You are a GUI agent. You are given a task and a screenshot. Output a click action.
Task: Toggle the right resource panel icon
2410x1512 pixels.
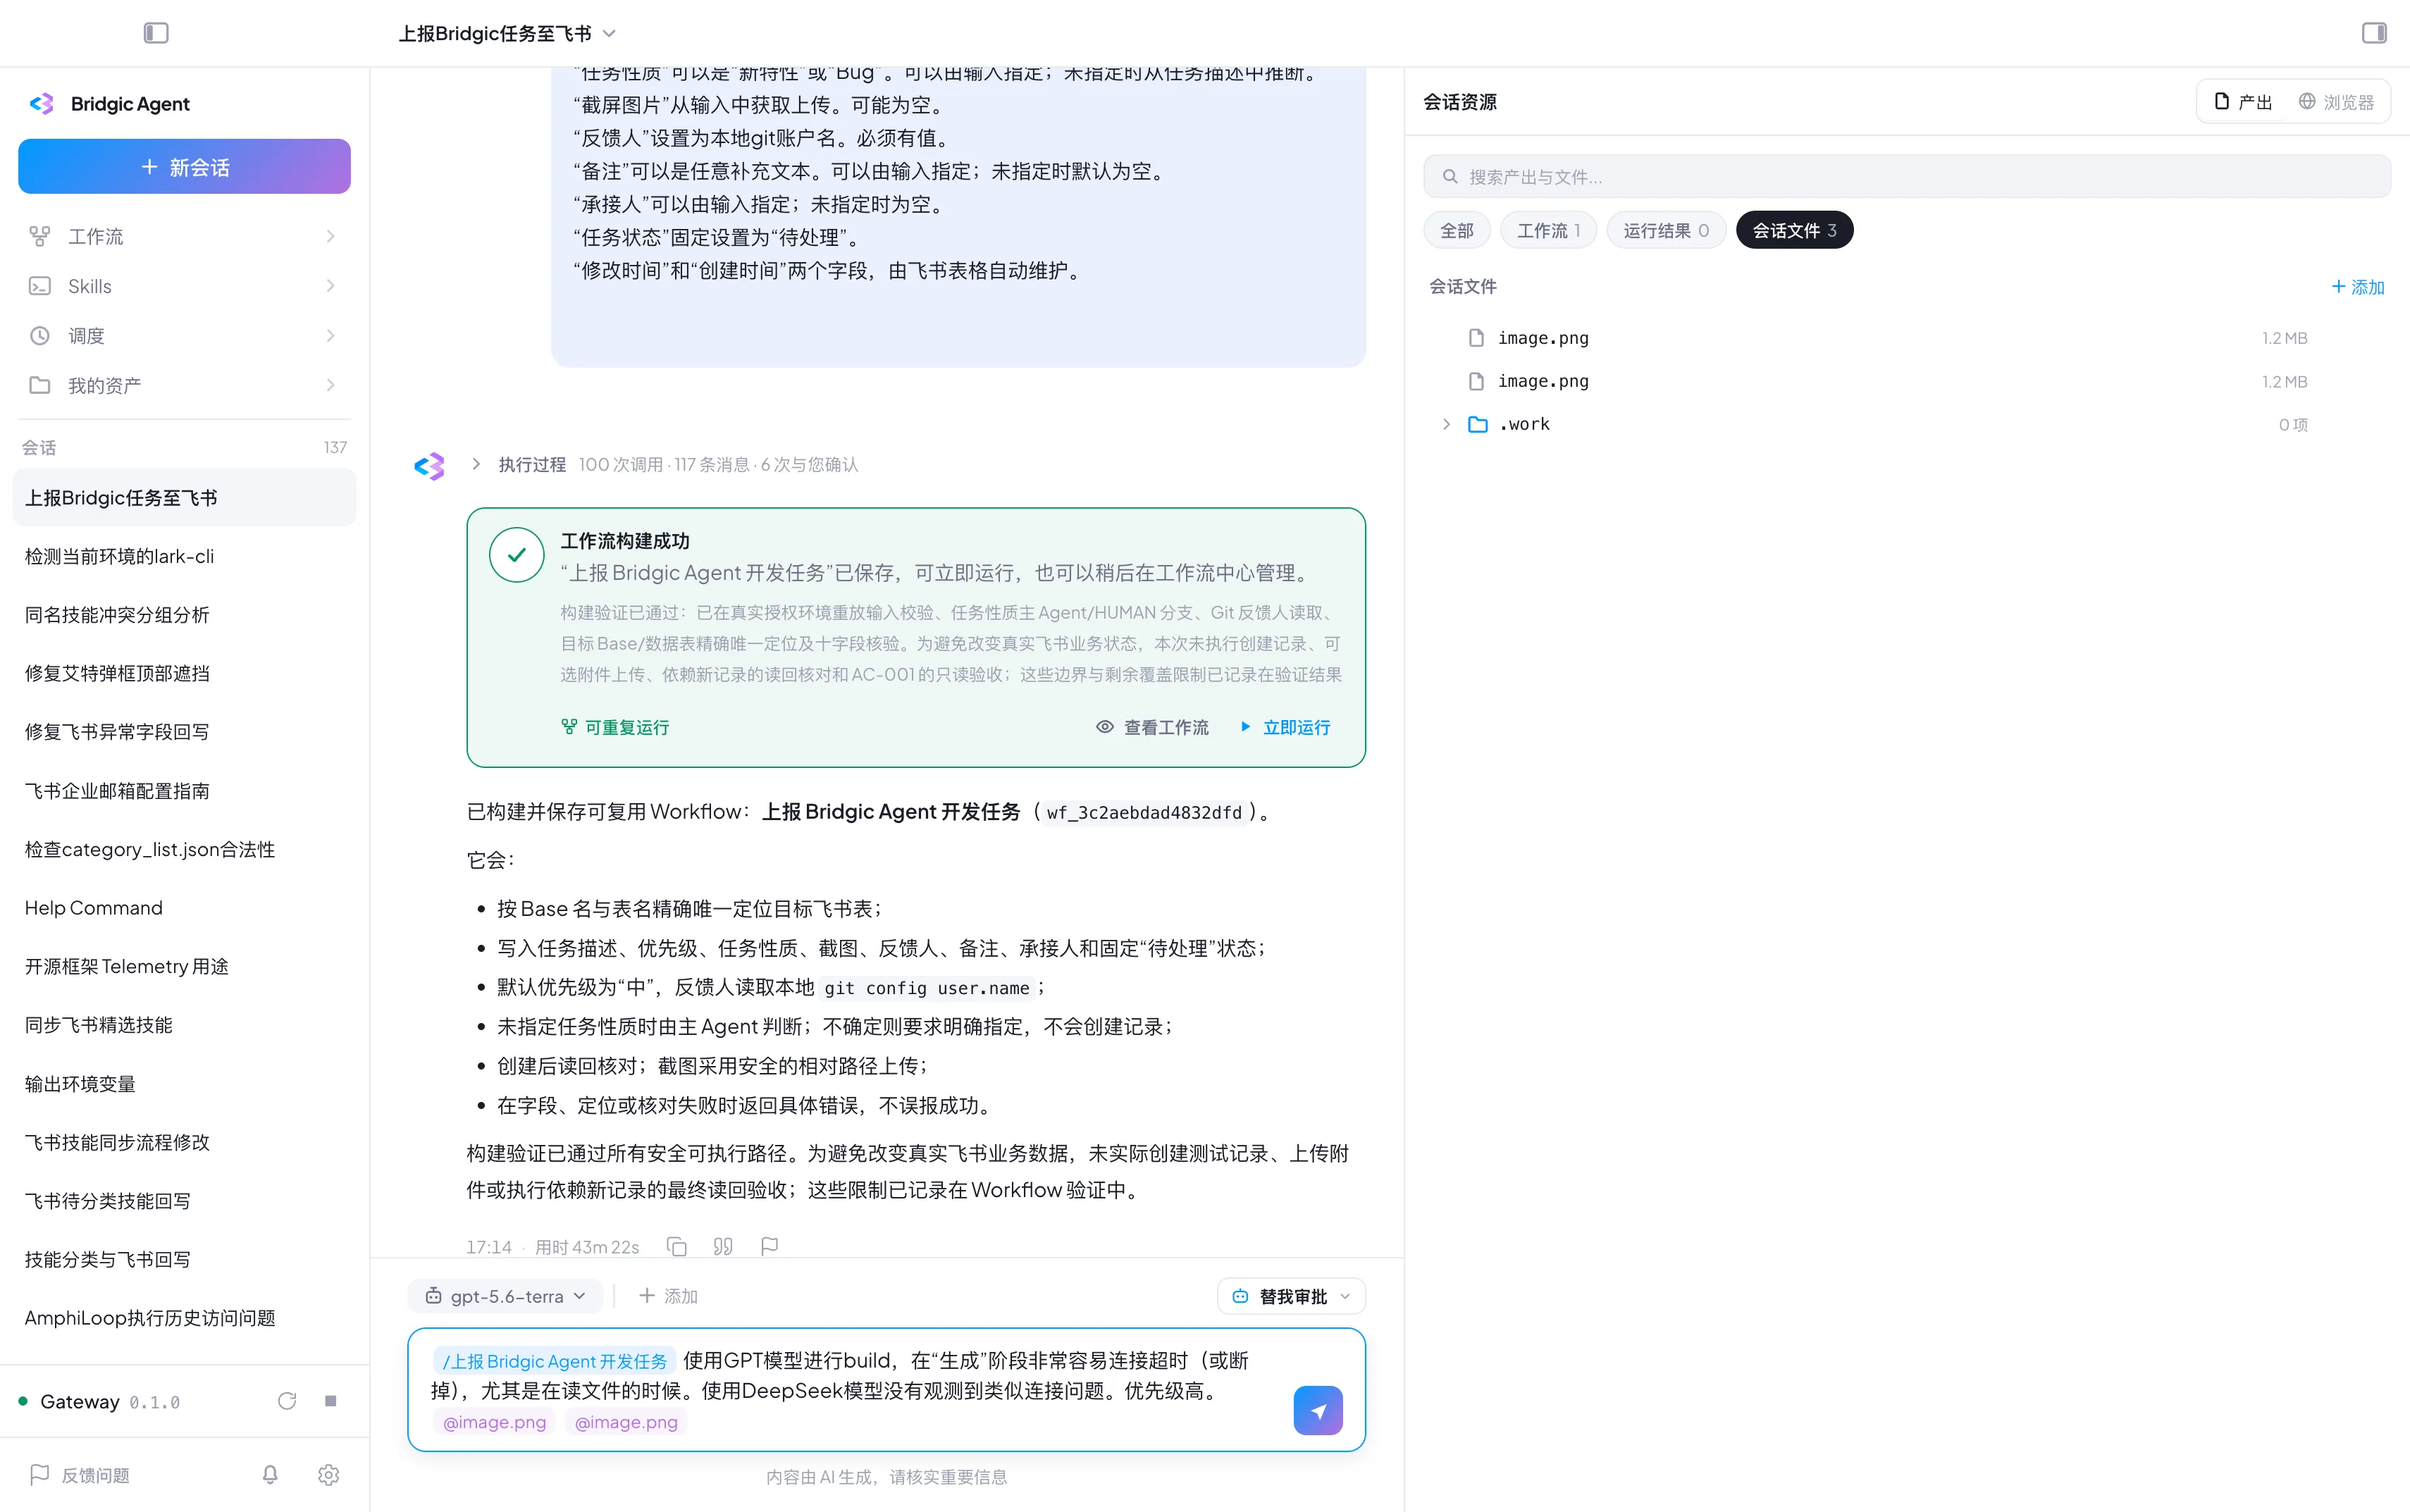tap(2374, 33)
